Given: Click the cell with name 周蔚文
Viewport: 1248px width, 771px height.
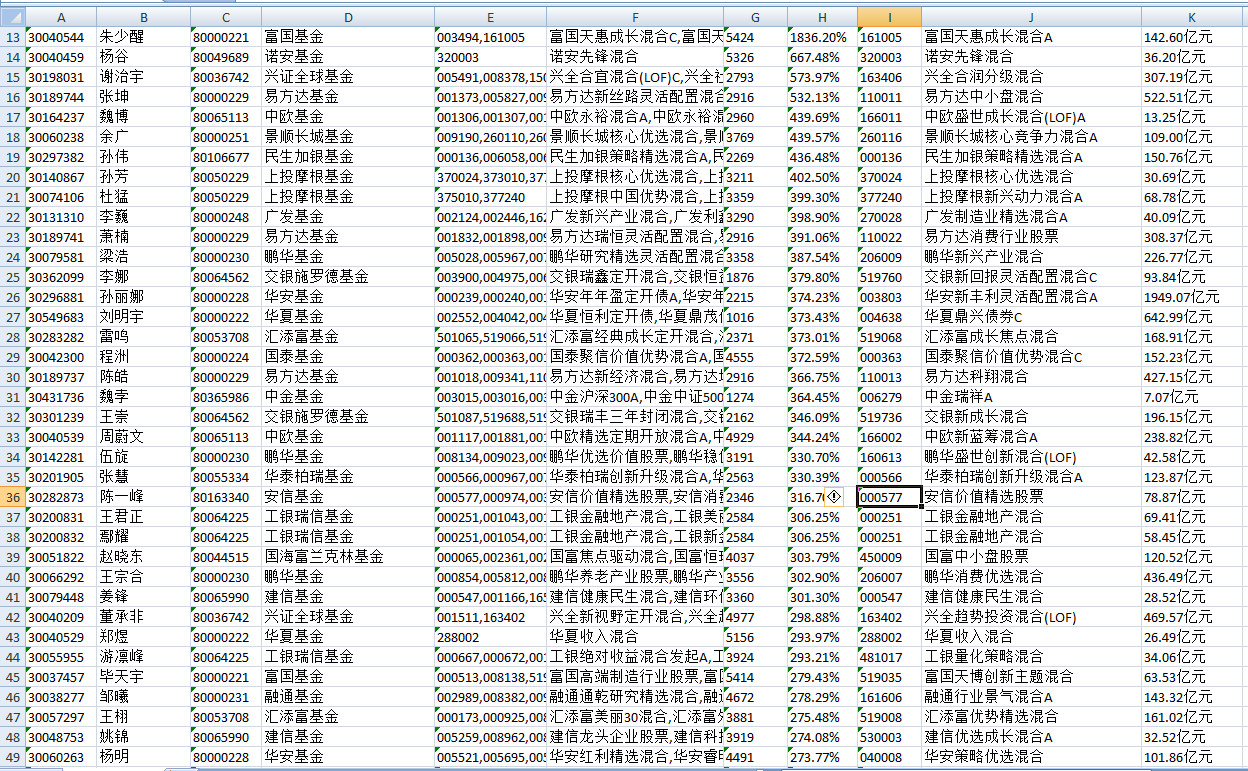Looking at the screenshot, I should 144,437.
